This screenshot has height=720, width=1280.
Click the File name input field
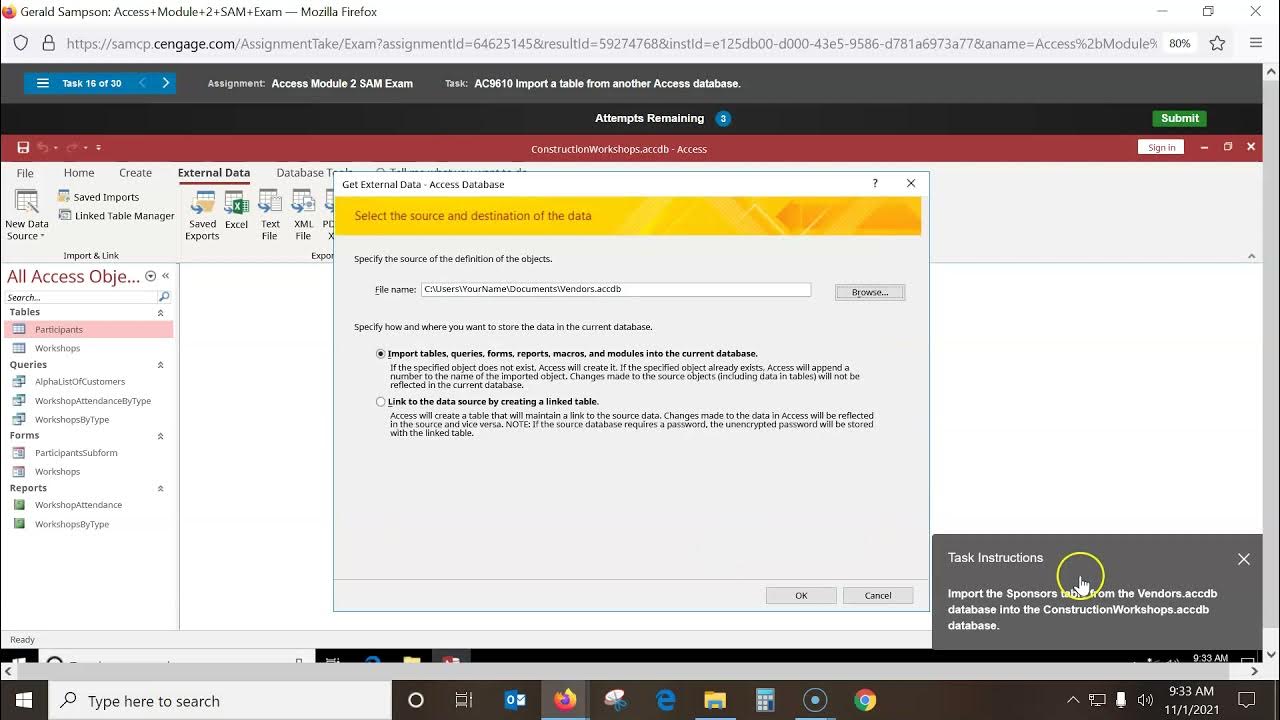615,290
